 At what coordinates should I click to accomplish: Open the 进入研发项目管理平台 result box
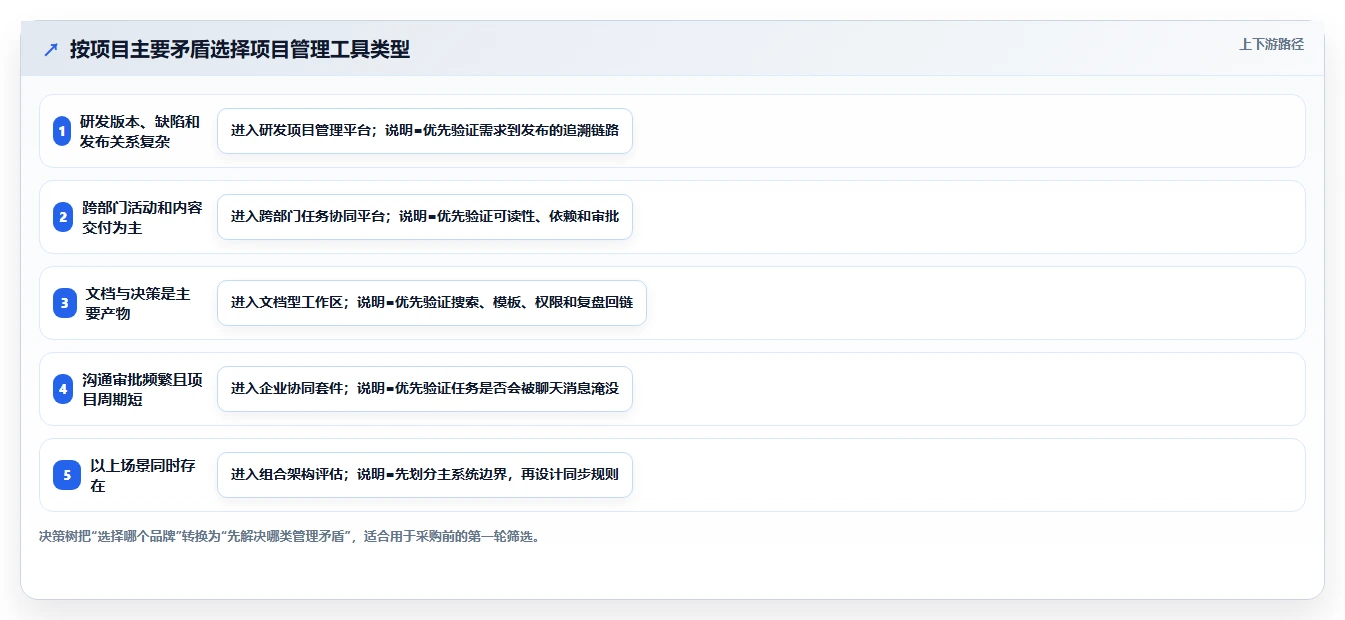pos(425,131)
